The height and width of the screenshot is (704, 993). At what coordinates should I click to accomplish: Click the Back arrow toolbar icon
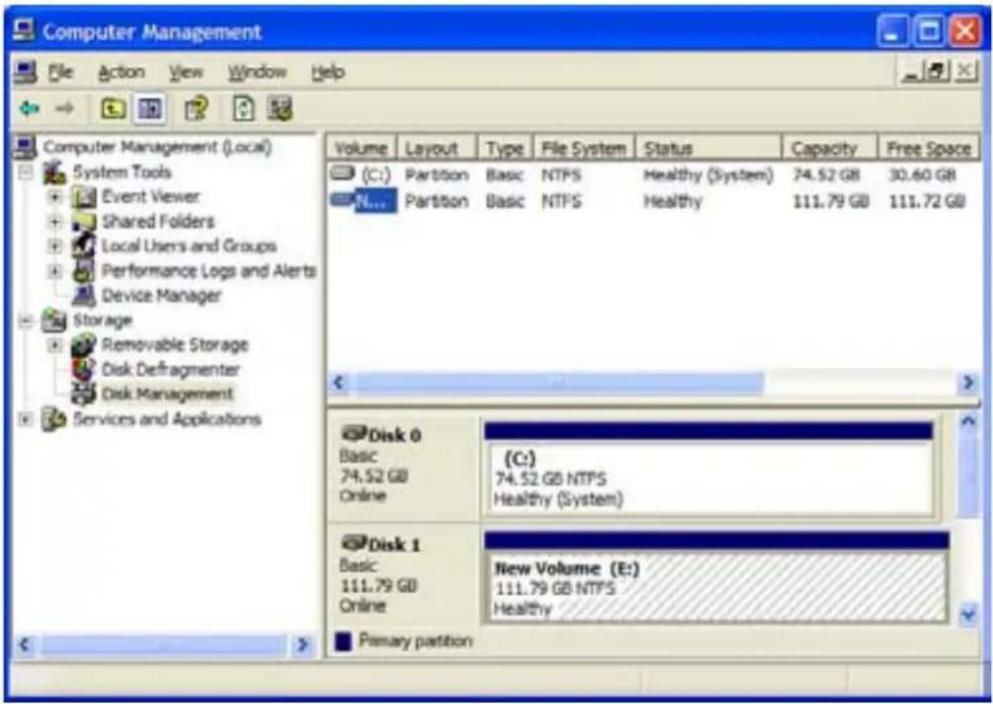tap(28, 110)
